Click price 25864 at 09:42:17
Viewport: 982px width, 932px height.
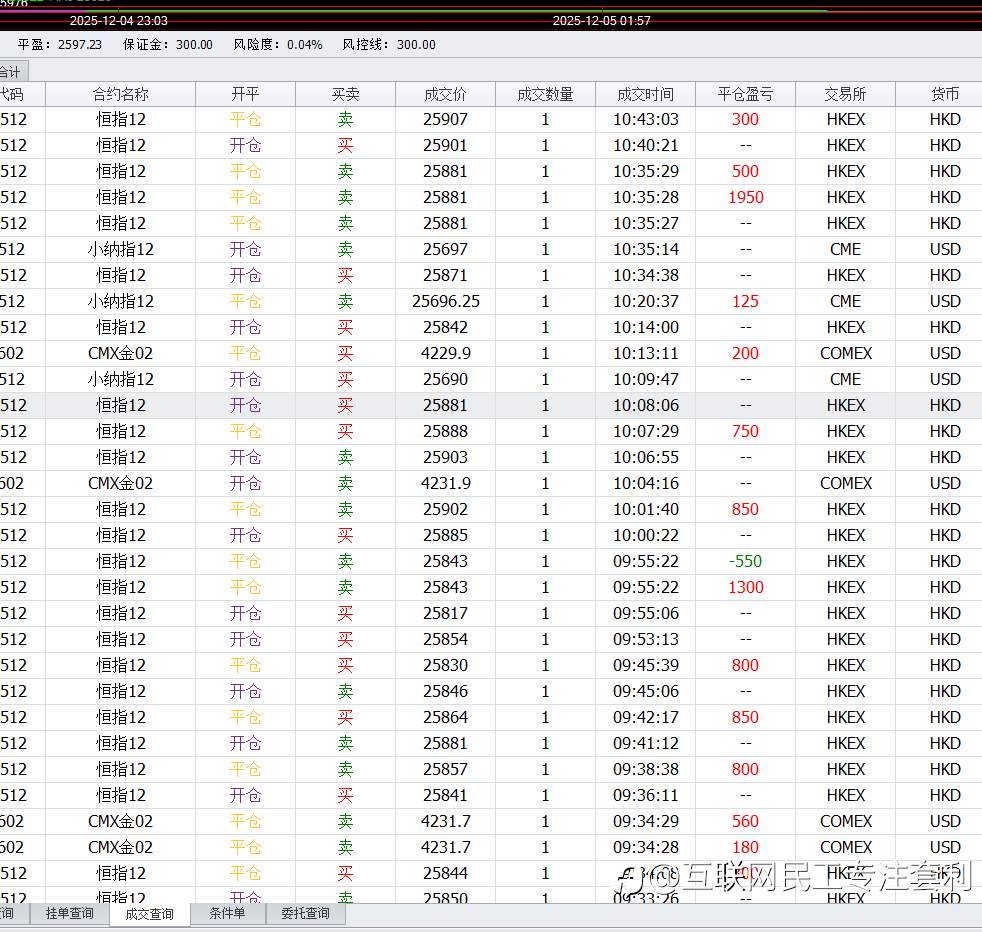[445, 717]
